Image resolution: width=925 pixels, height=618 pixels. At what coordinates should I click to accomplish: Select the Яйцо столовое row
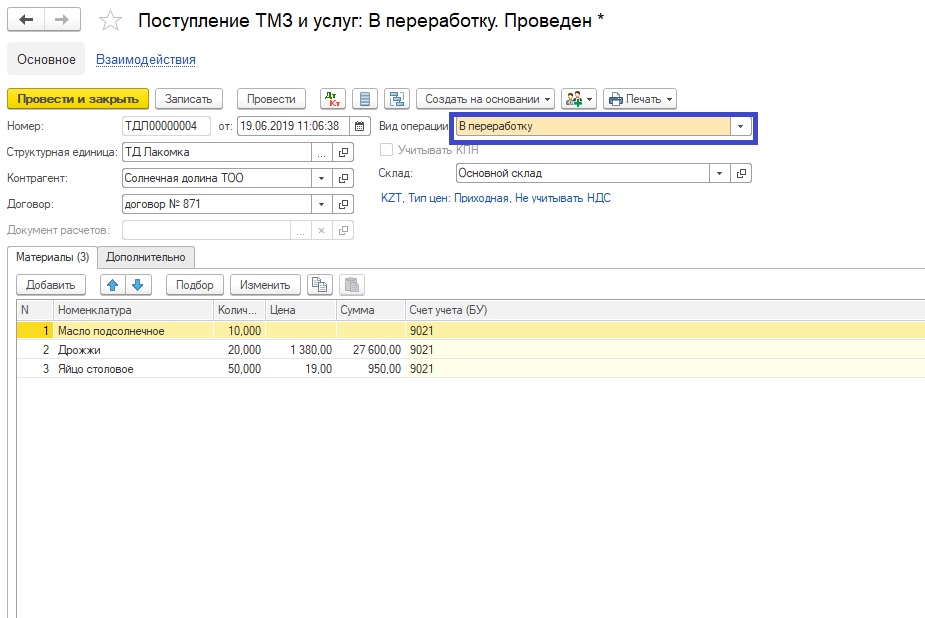tap(471, 369)
